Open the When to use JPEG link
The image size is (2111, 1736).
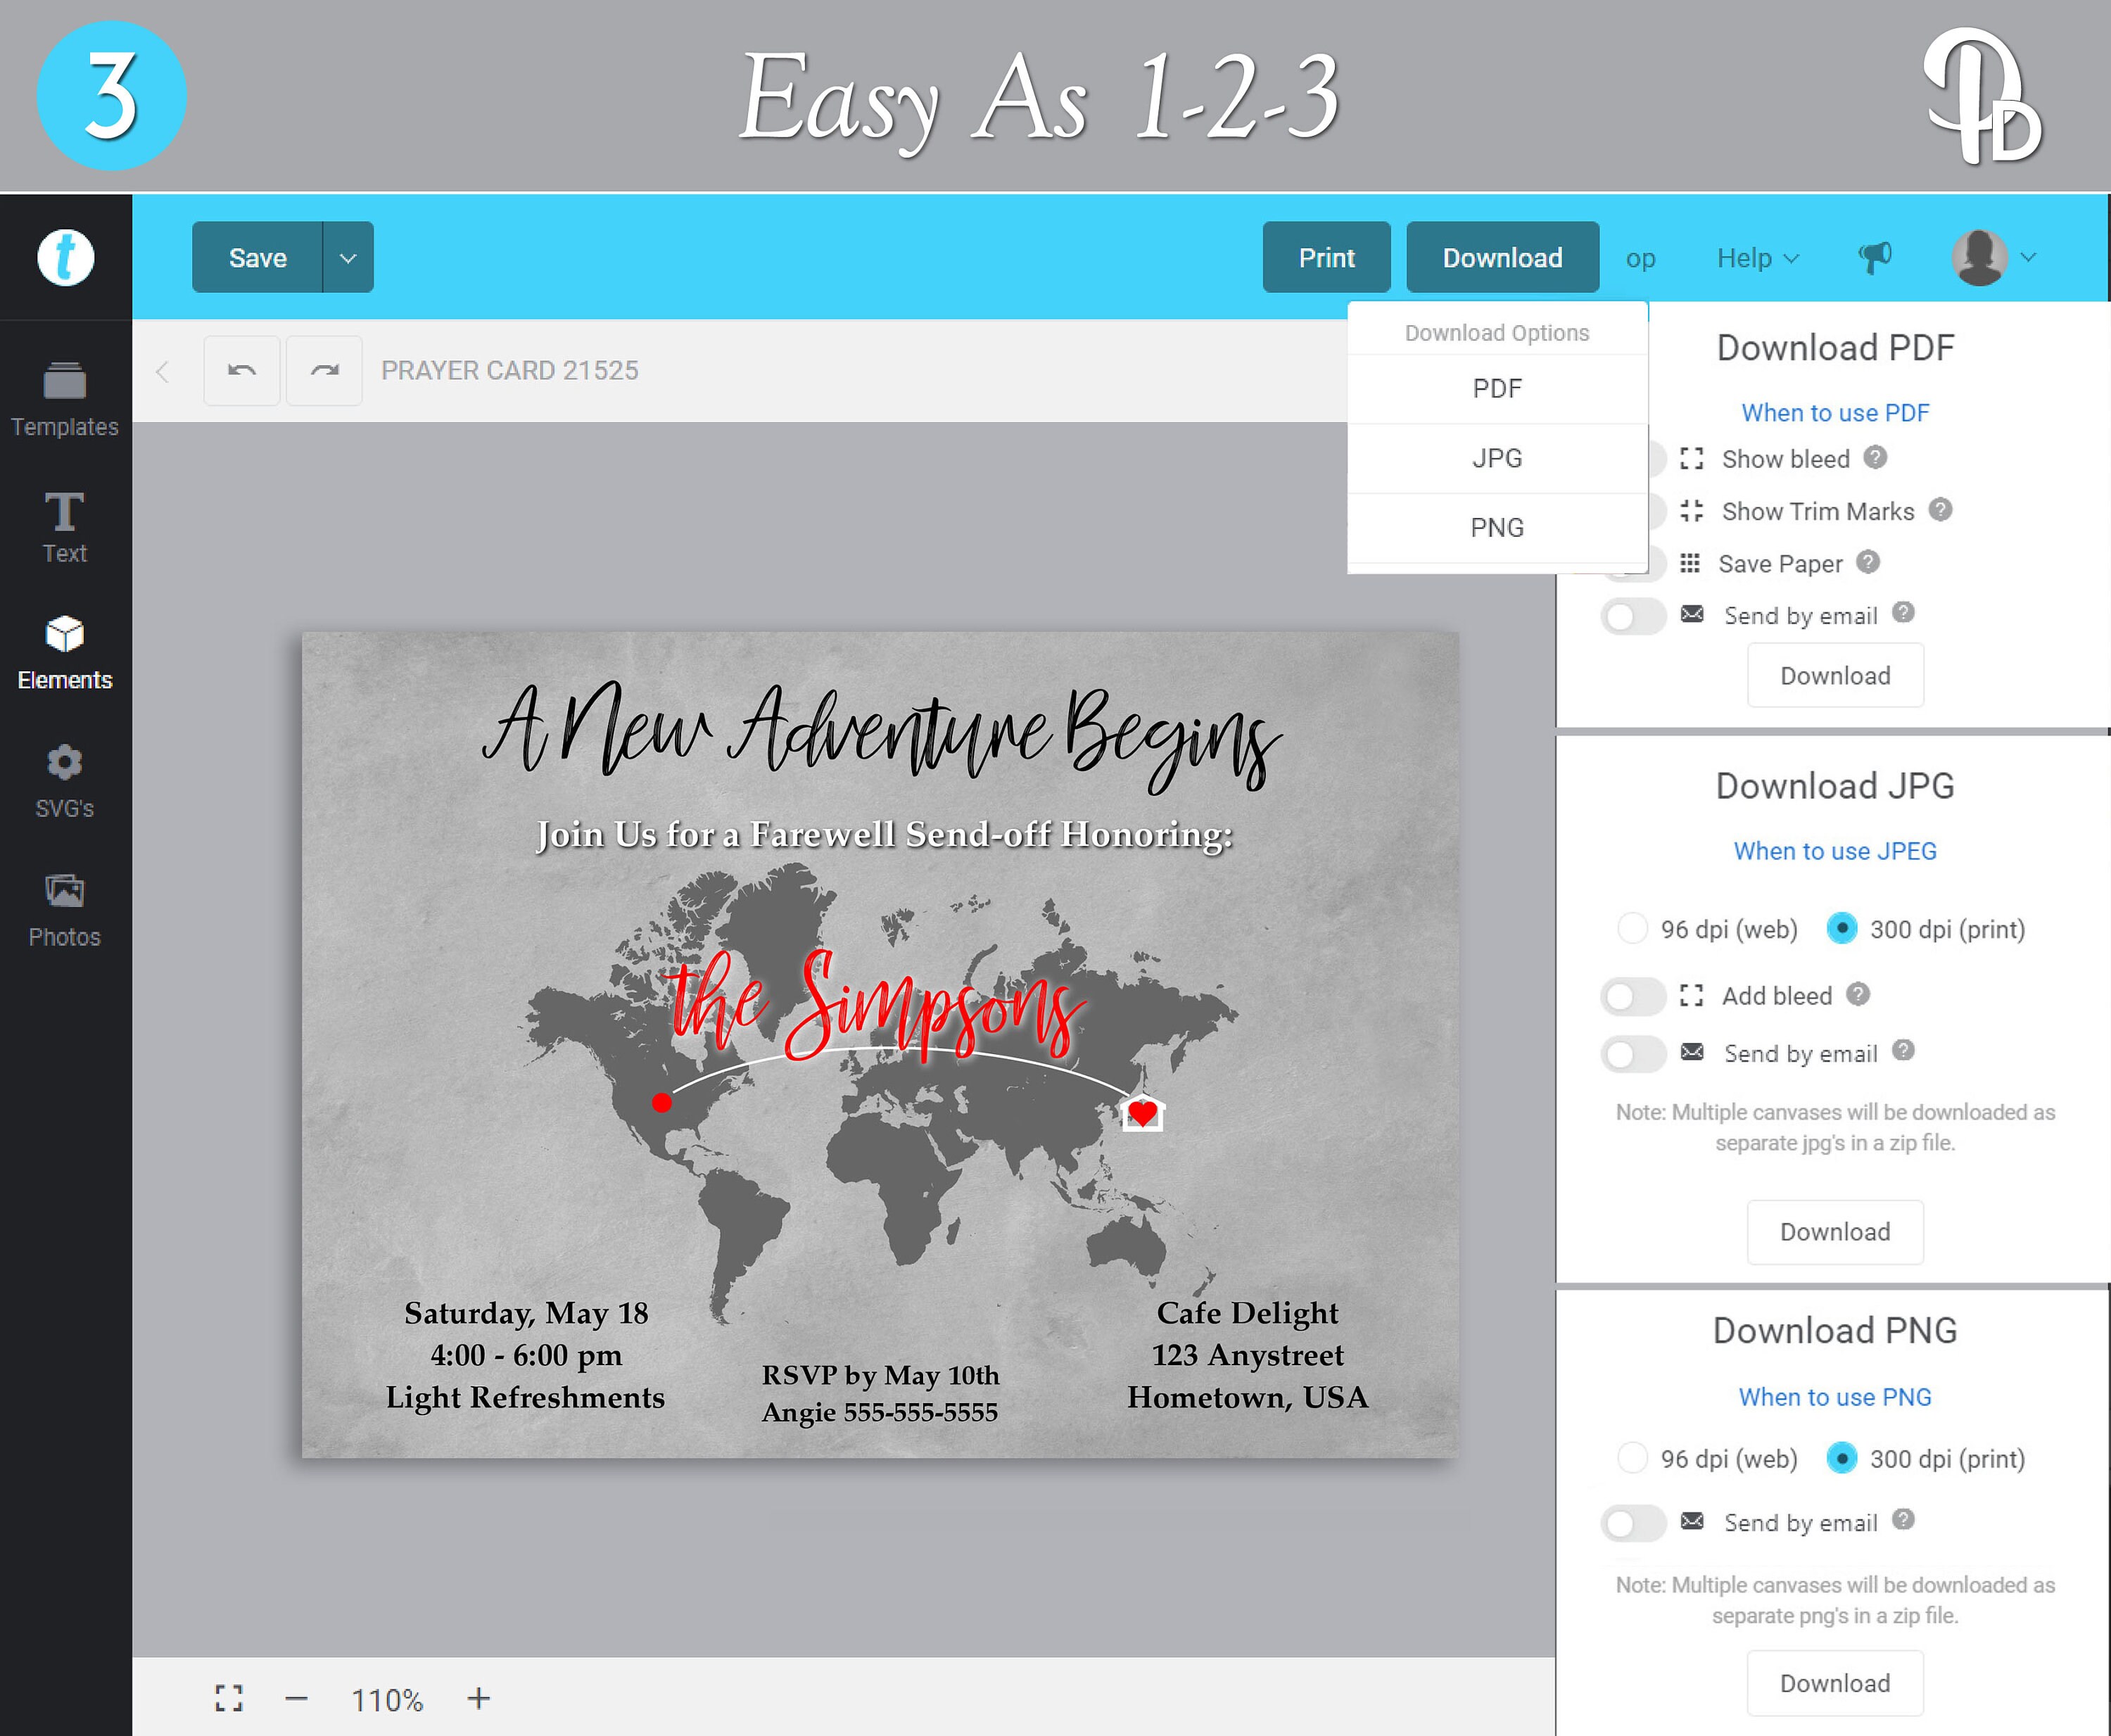click(x=1835, y=851)
